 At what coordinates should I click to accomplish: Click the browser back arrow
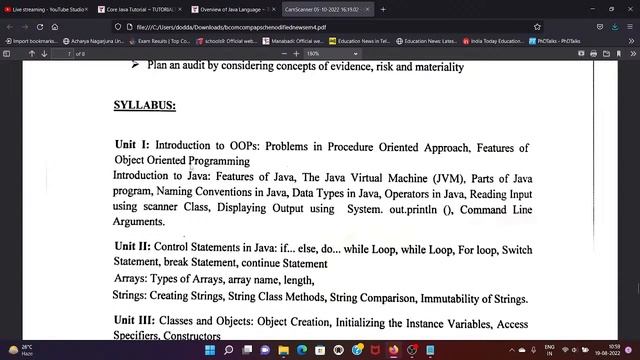coord(10,27)
